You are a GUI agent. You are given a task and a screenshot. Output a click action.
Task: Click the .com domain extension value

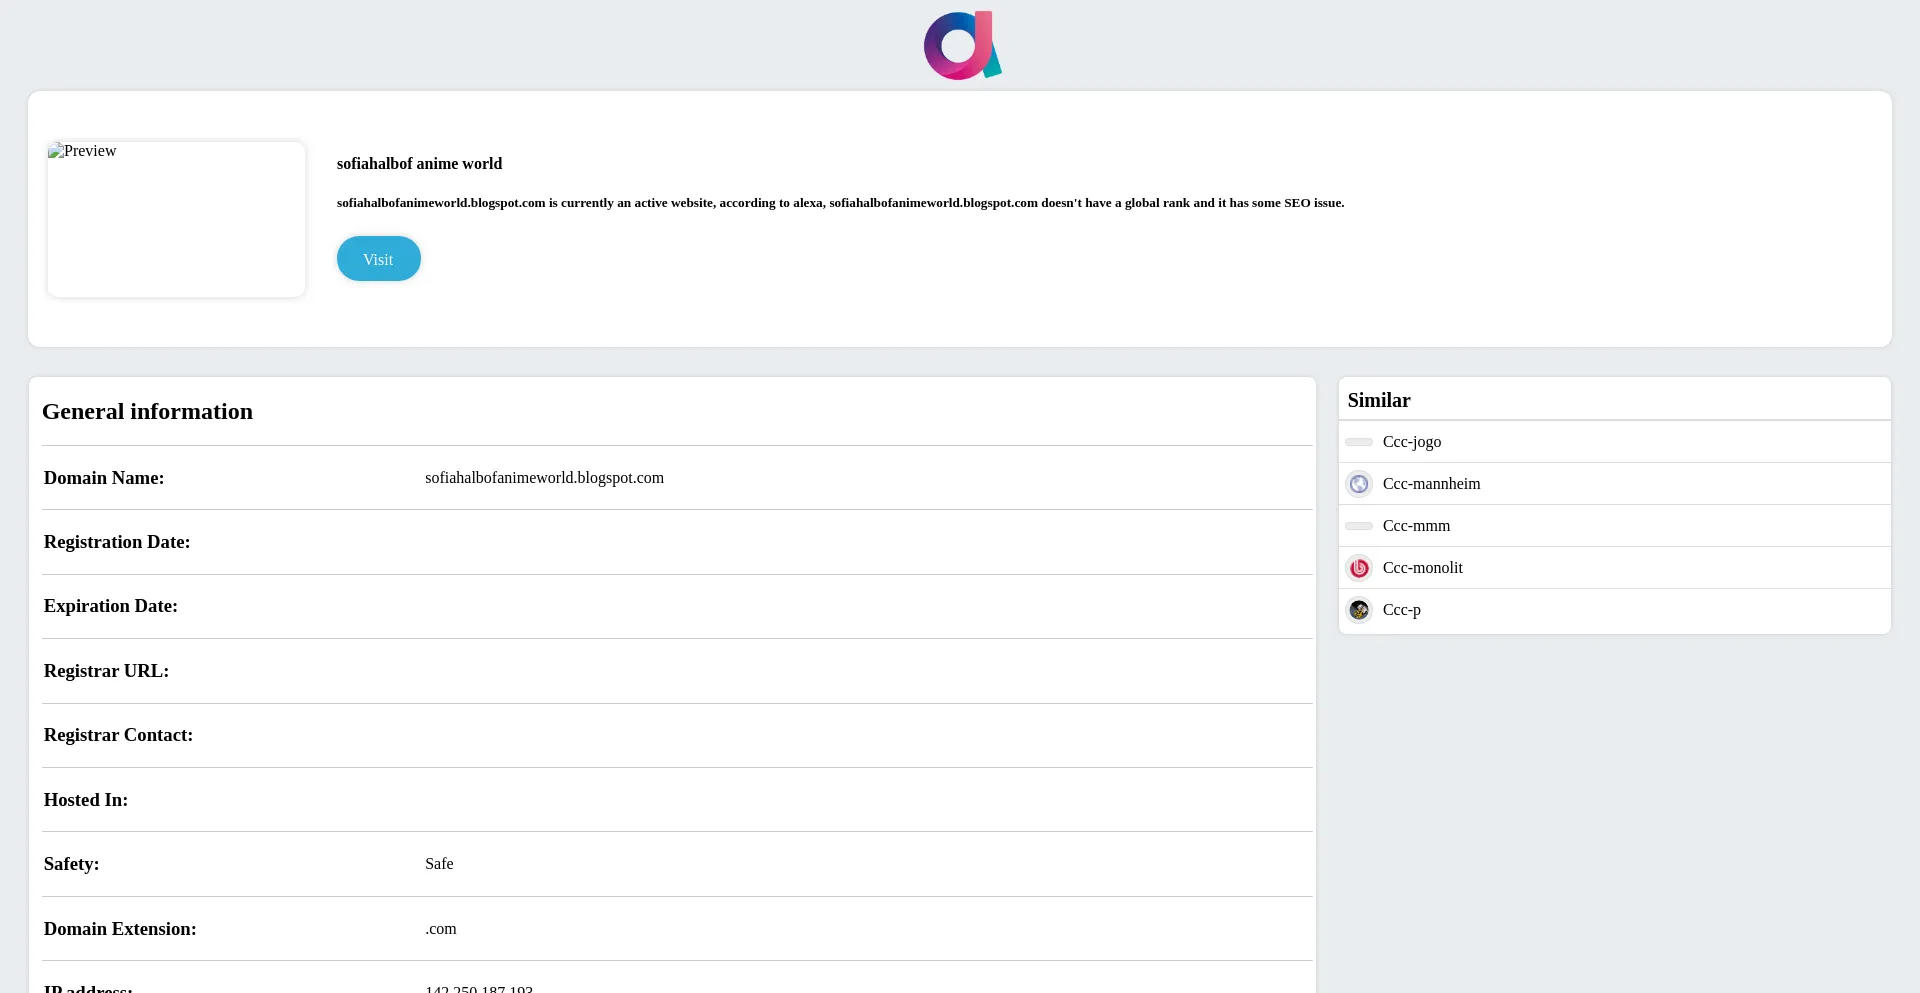(x=441, y=929)
